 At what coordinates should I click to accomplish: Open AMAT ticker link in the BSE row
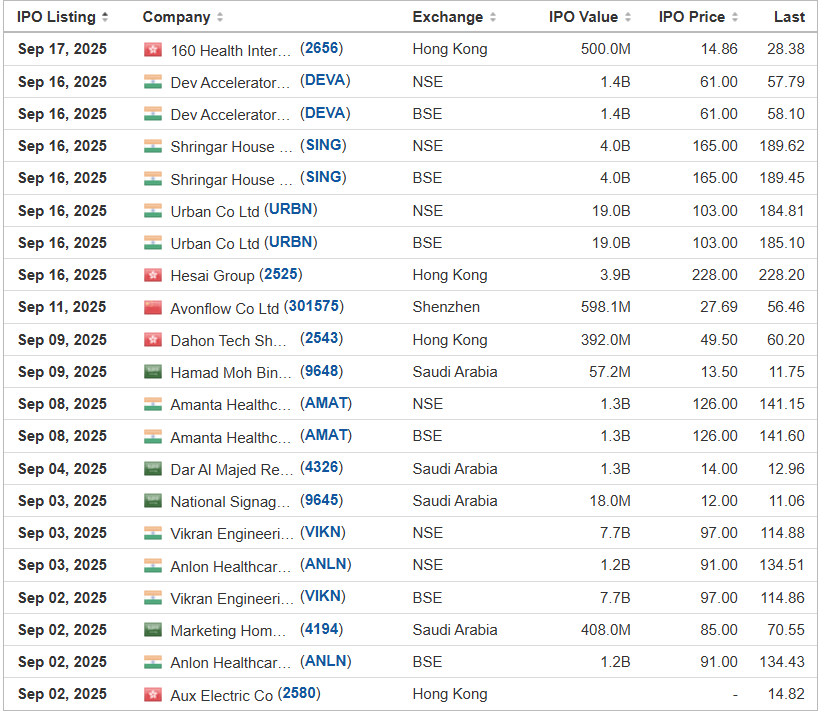(x=326, y=435)
